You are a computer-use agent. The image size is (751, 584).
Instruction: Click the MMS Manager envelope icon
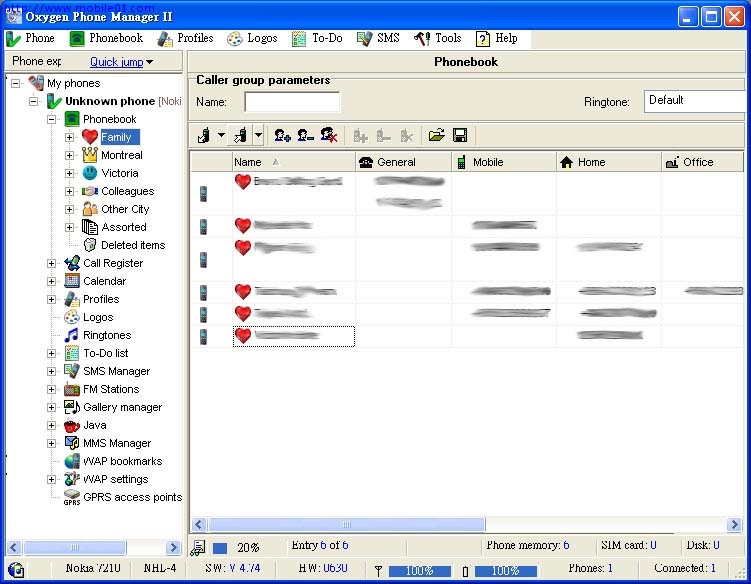pos(71,443)
